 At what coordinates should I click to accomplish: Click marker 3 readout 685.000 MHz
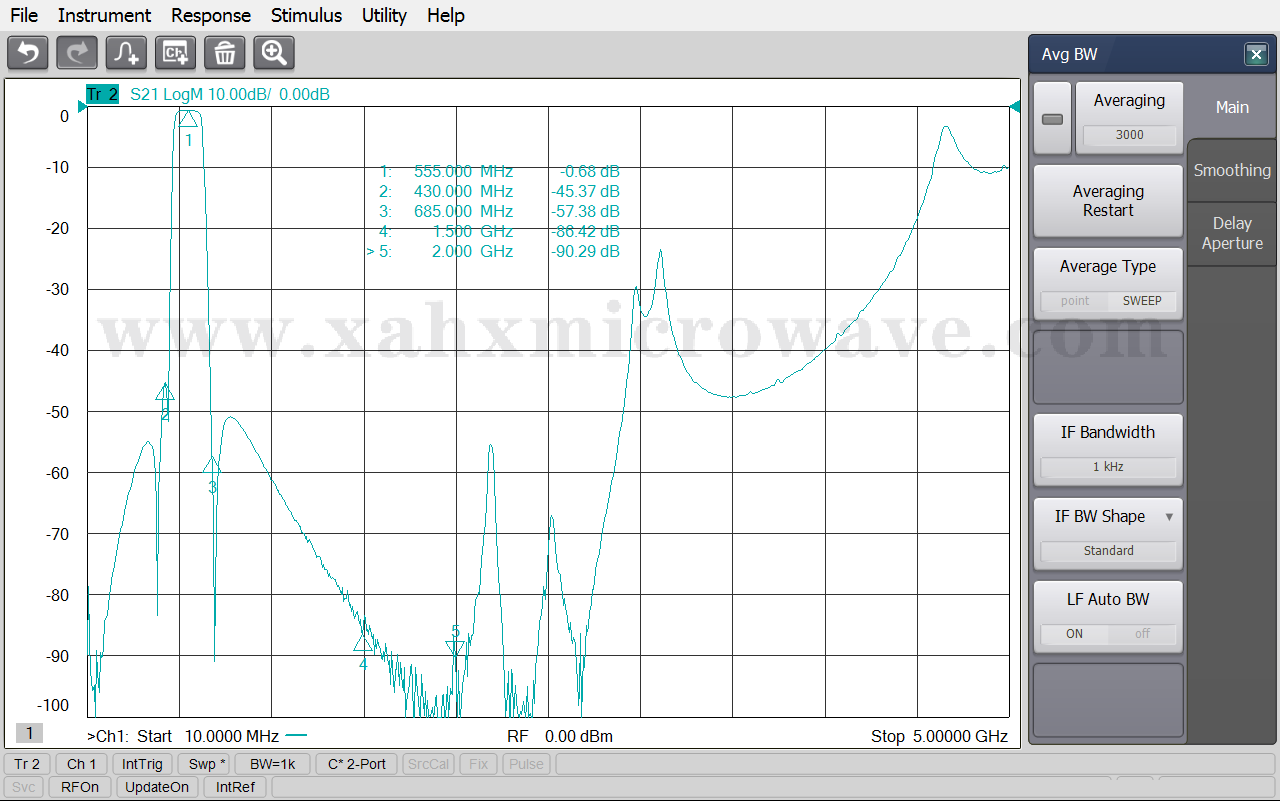(463, 212)
